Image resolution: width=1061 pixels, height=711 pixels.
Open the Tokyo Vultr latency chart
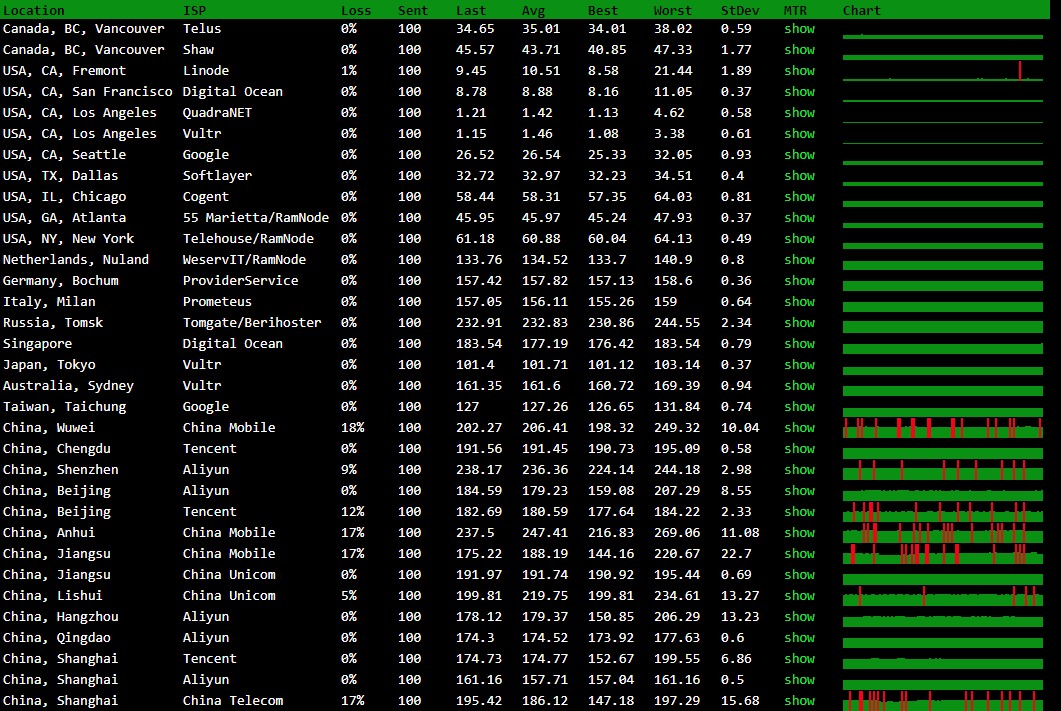[x=942, y=365]
